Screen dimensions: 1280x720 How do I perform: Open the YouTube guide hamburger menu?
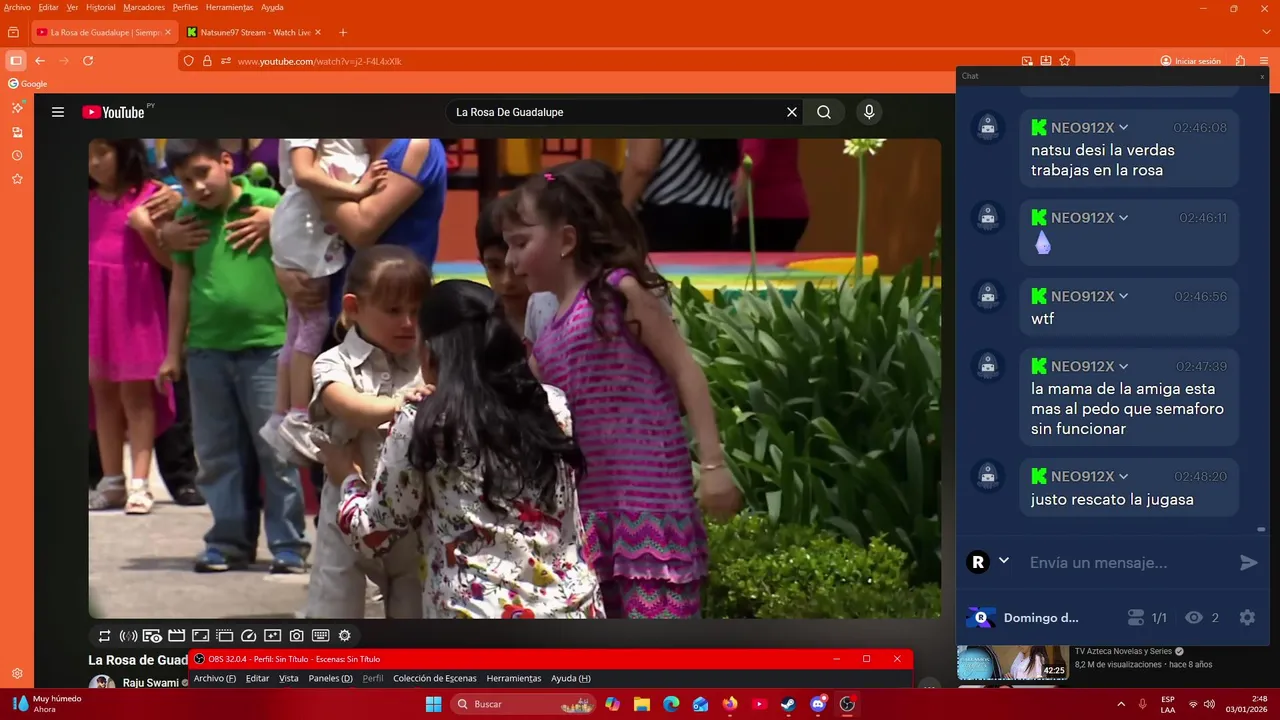[58, 112]
